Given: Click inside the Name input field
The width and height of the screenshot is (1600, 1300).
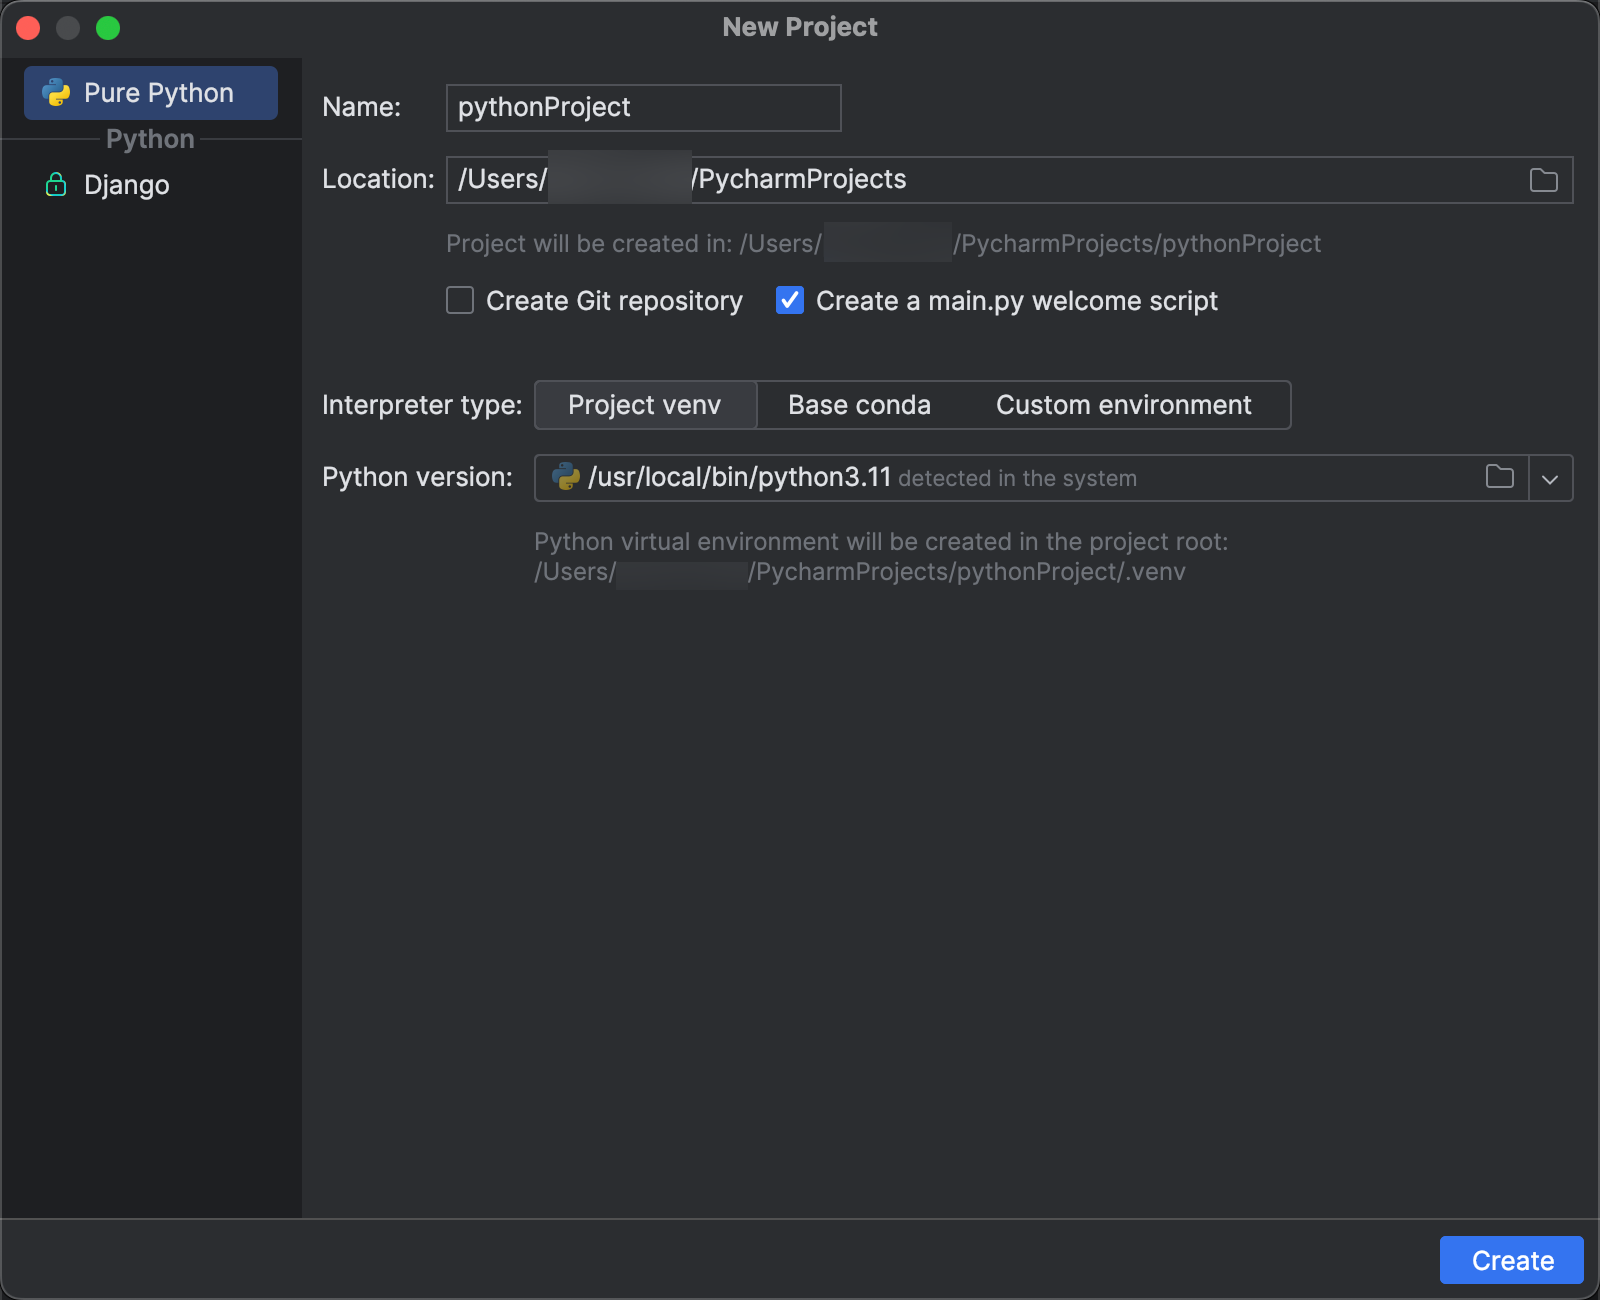Looking at the screenshot, I should (x=642, y=107).
